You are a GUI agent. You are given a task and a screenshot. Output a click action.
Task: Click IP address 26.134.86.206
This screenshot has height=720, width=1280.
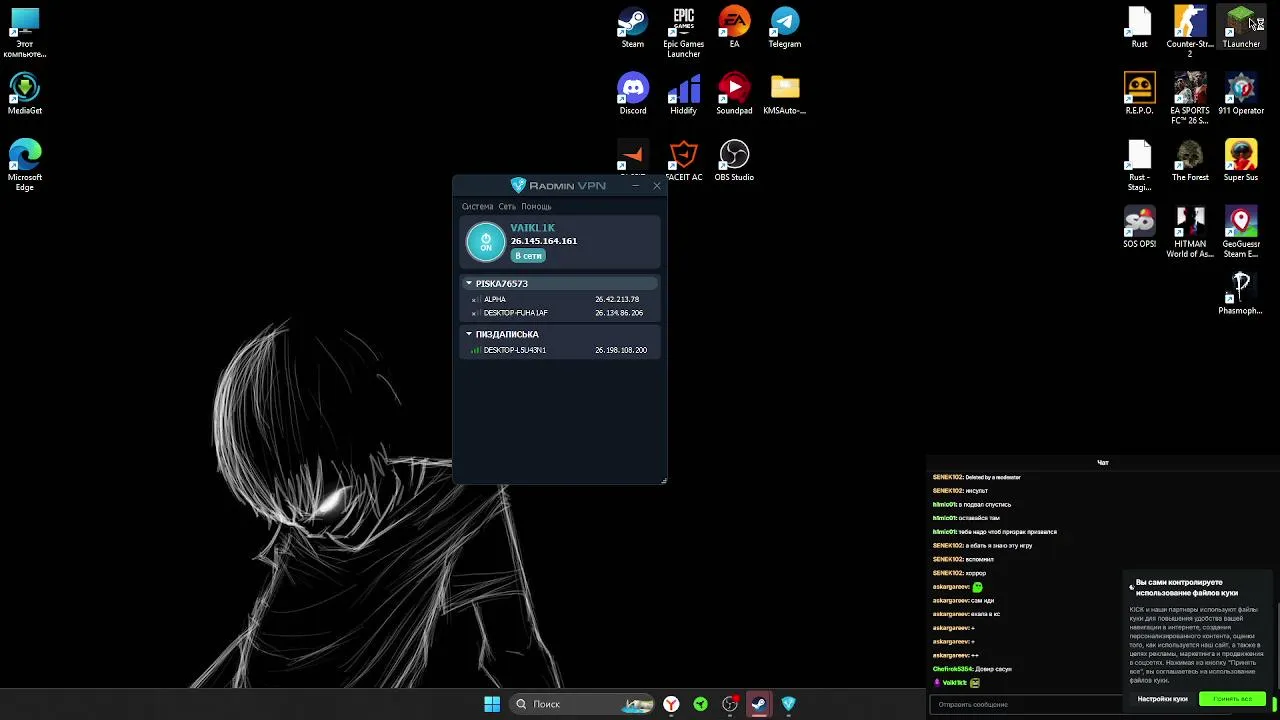coord(619,313)
